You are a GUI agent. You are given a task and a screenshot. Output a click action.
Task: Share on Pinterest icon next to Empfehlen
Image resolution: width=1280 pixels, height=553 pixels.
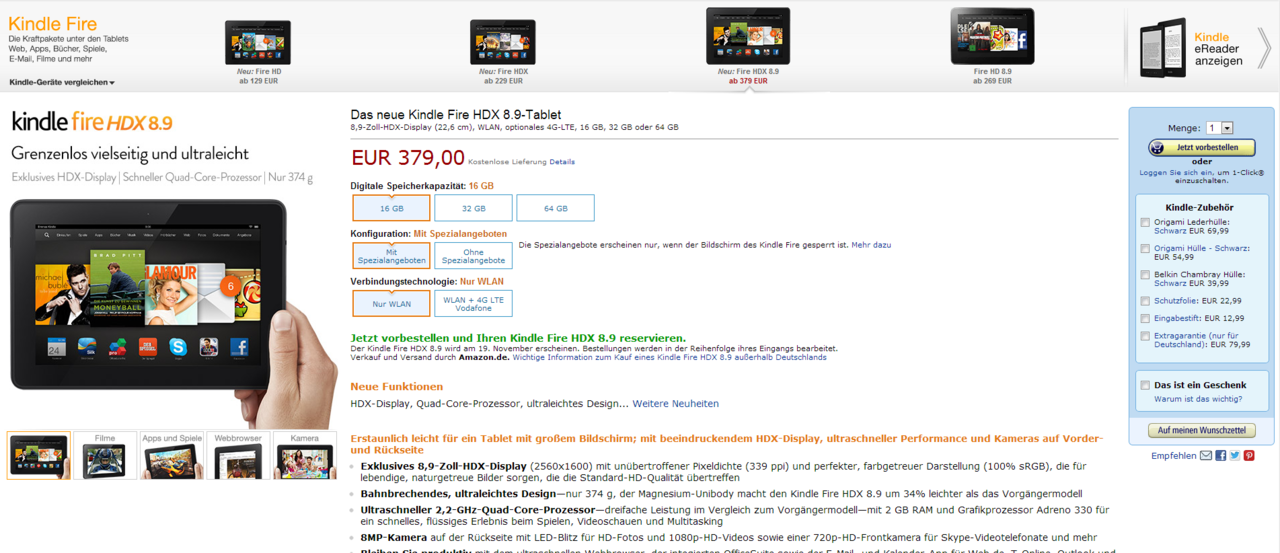point(1249,455)
